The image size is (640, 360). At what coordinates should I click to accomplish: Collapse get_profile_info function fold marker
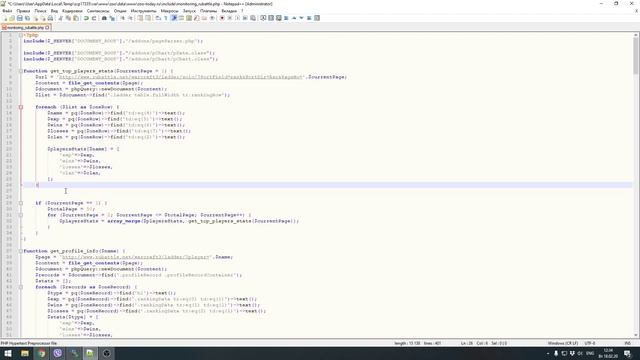pos(21,251)
